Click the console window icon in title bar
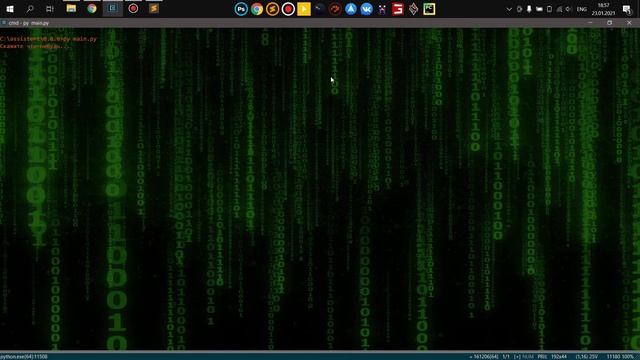 (x=4, y=23)
